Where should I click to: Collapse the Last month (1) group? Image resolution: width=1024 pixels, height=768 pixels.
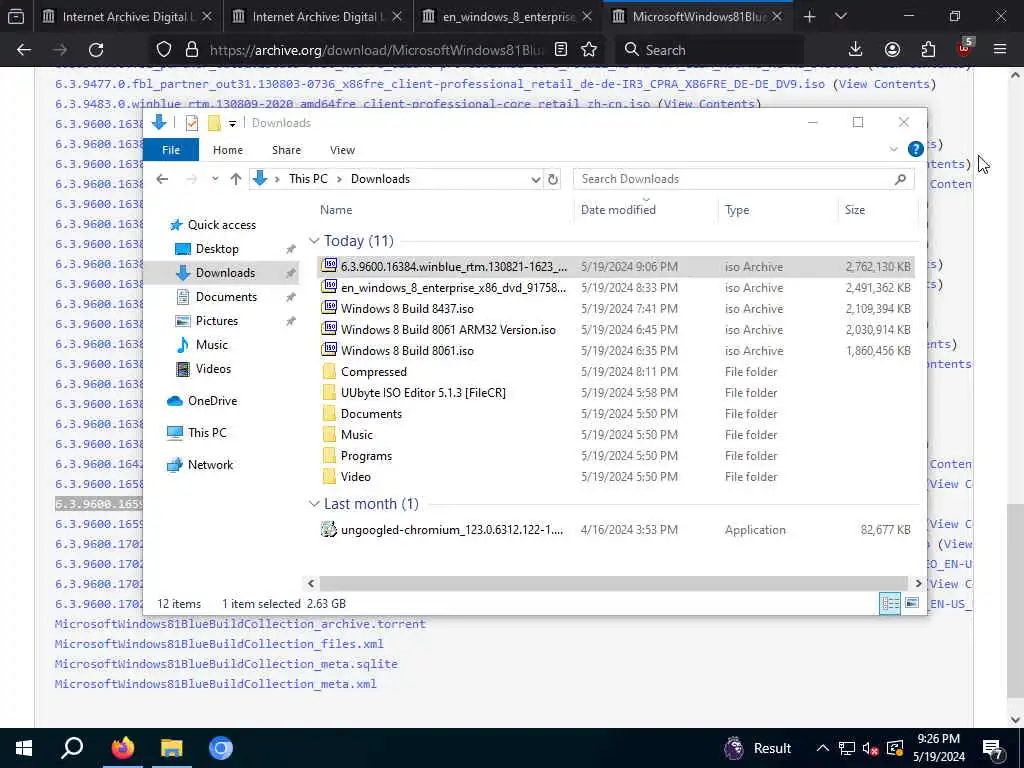point(314,504)
